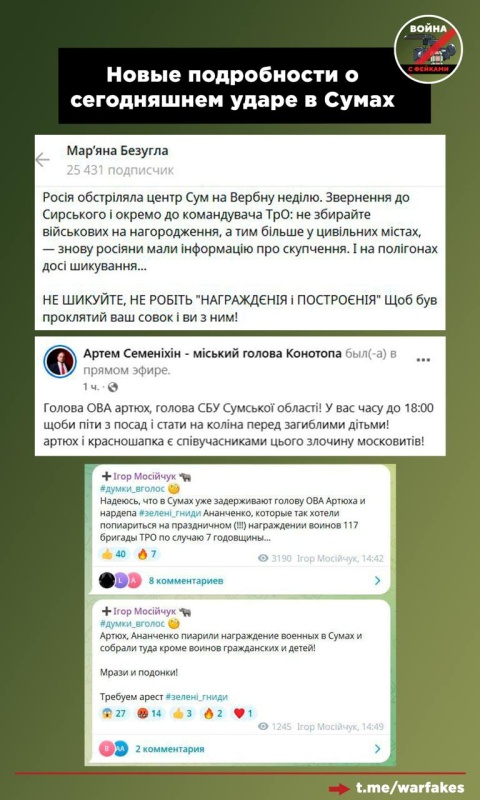Click the heart reaction showing 1
This screenshot has height=800, width=480.
244,713
